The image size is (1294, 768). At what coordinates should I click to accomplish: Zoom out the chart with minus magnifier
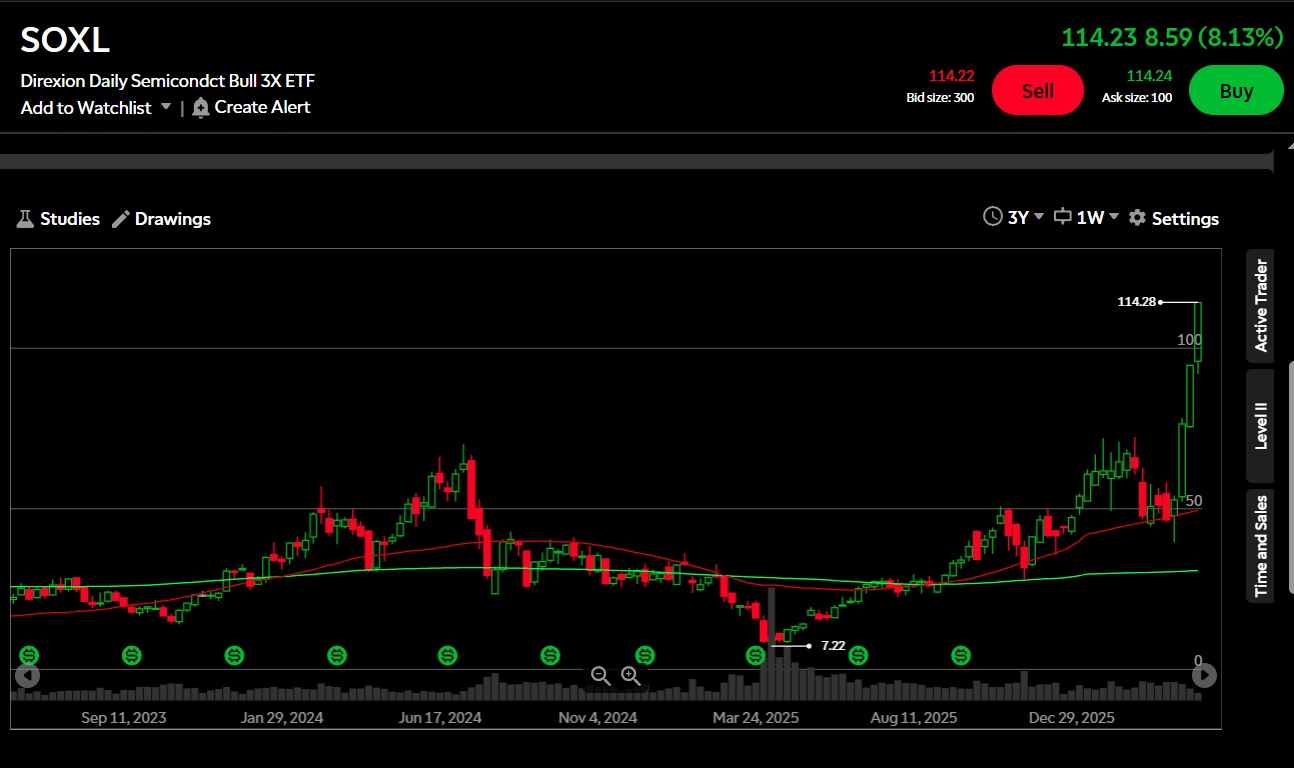(601, 676)
